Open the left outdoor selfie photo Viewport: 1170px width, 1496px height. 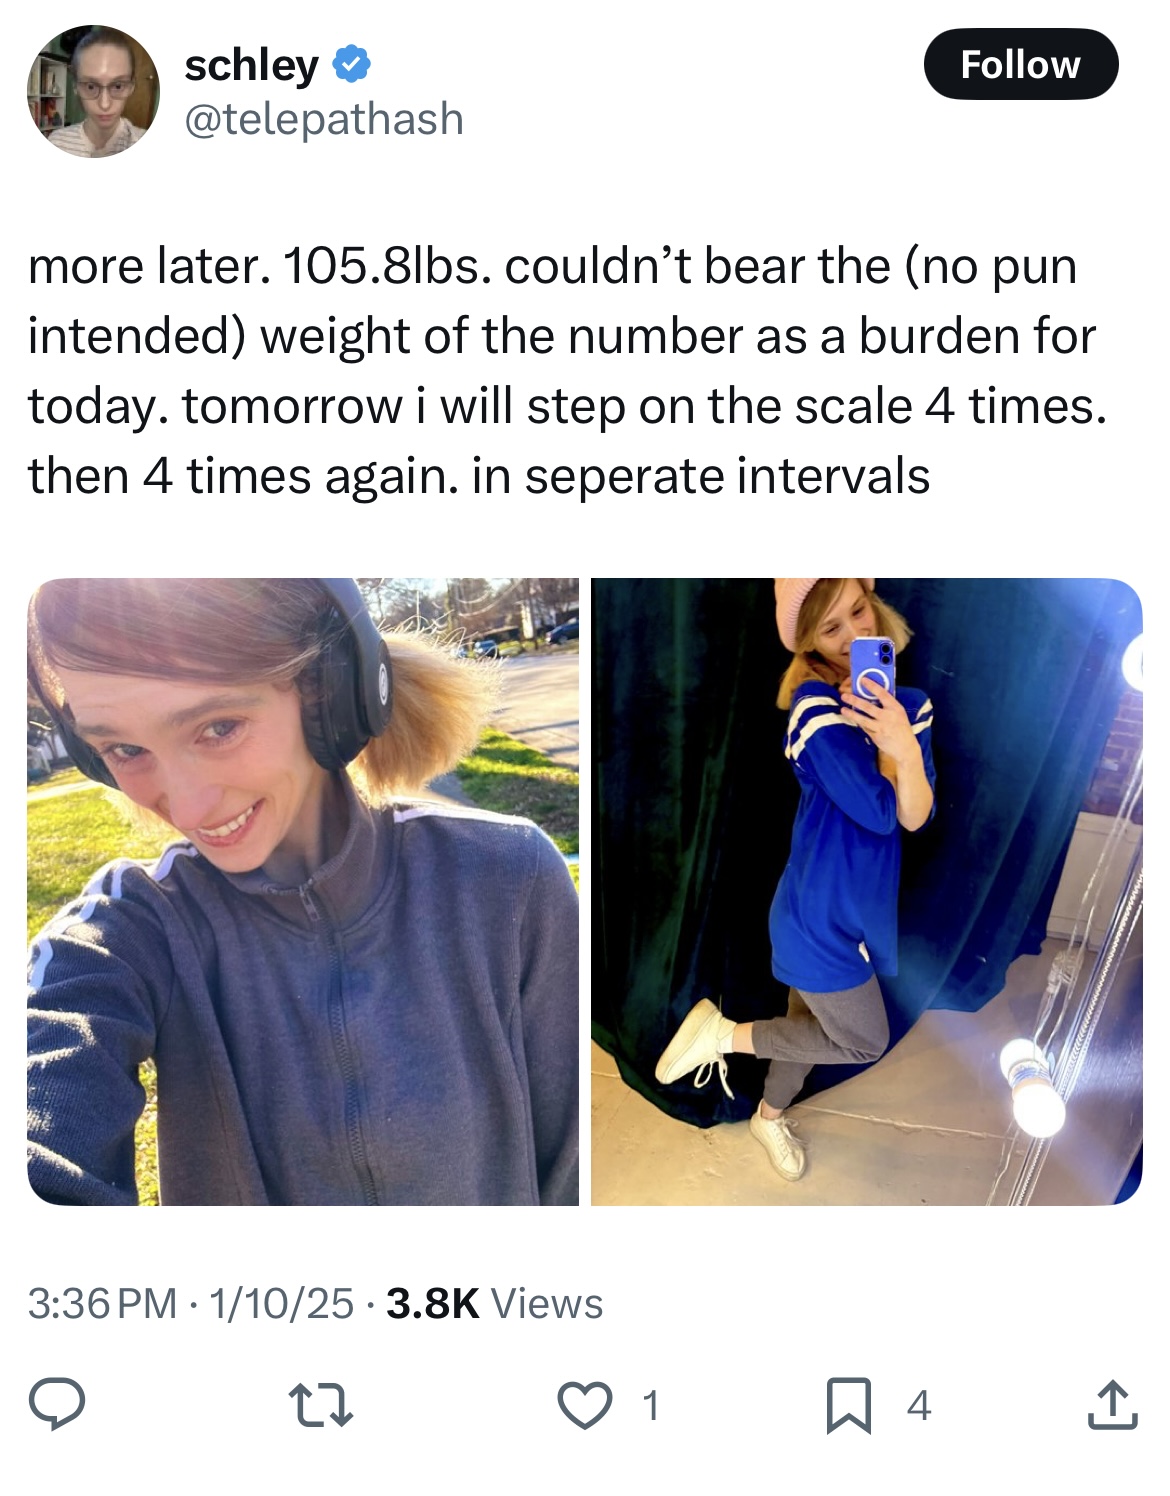[303, 892]
